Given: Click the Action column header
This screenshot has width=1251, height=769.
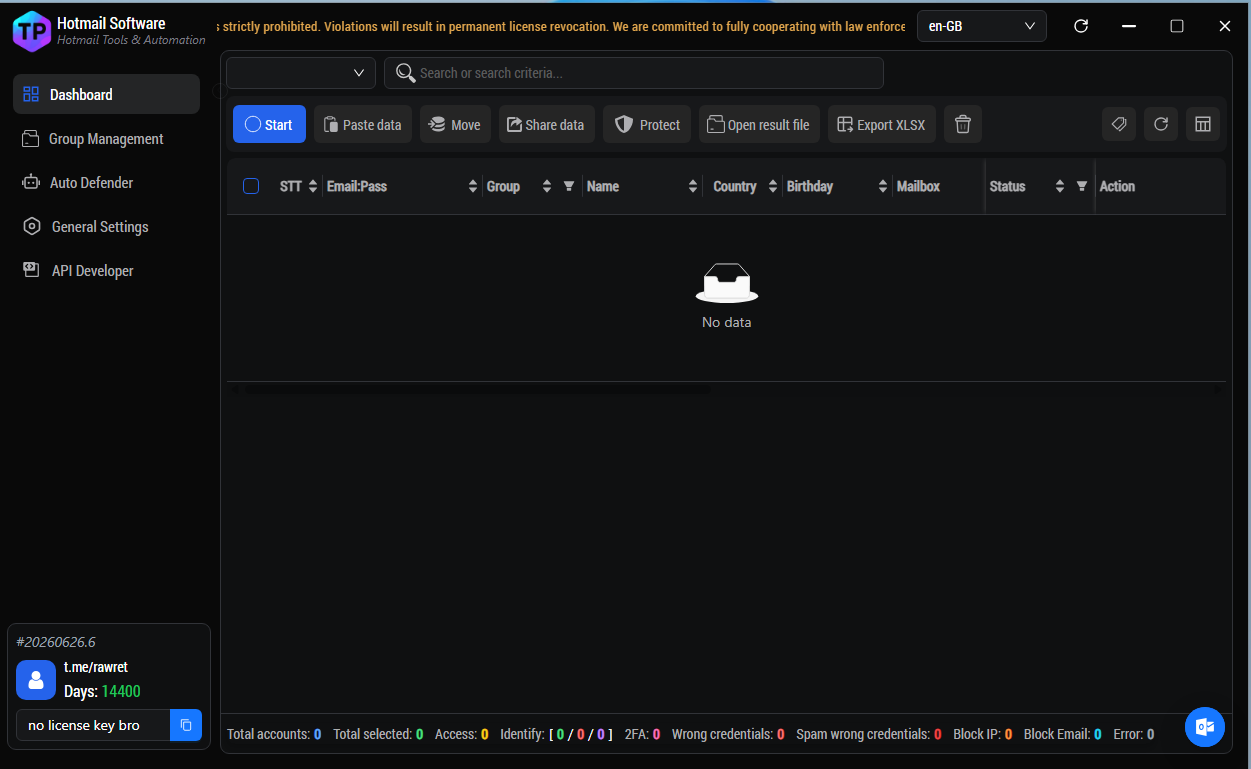Looking at the screenshot, I should pyautogui.click(x=1117, y=187).
